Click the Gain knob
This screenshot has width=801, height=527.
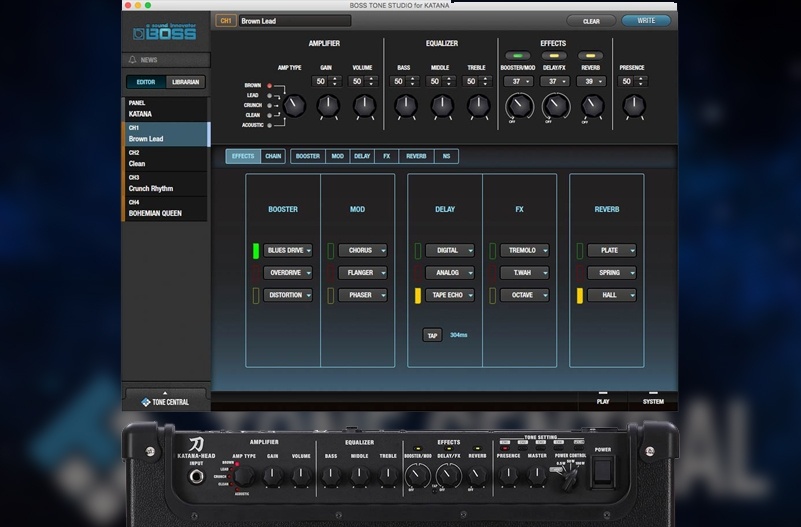pyautogui.click(x=327, y=106)
